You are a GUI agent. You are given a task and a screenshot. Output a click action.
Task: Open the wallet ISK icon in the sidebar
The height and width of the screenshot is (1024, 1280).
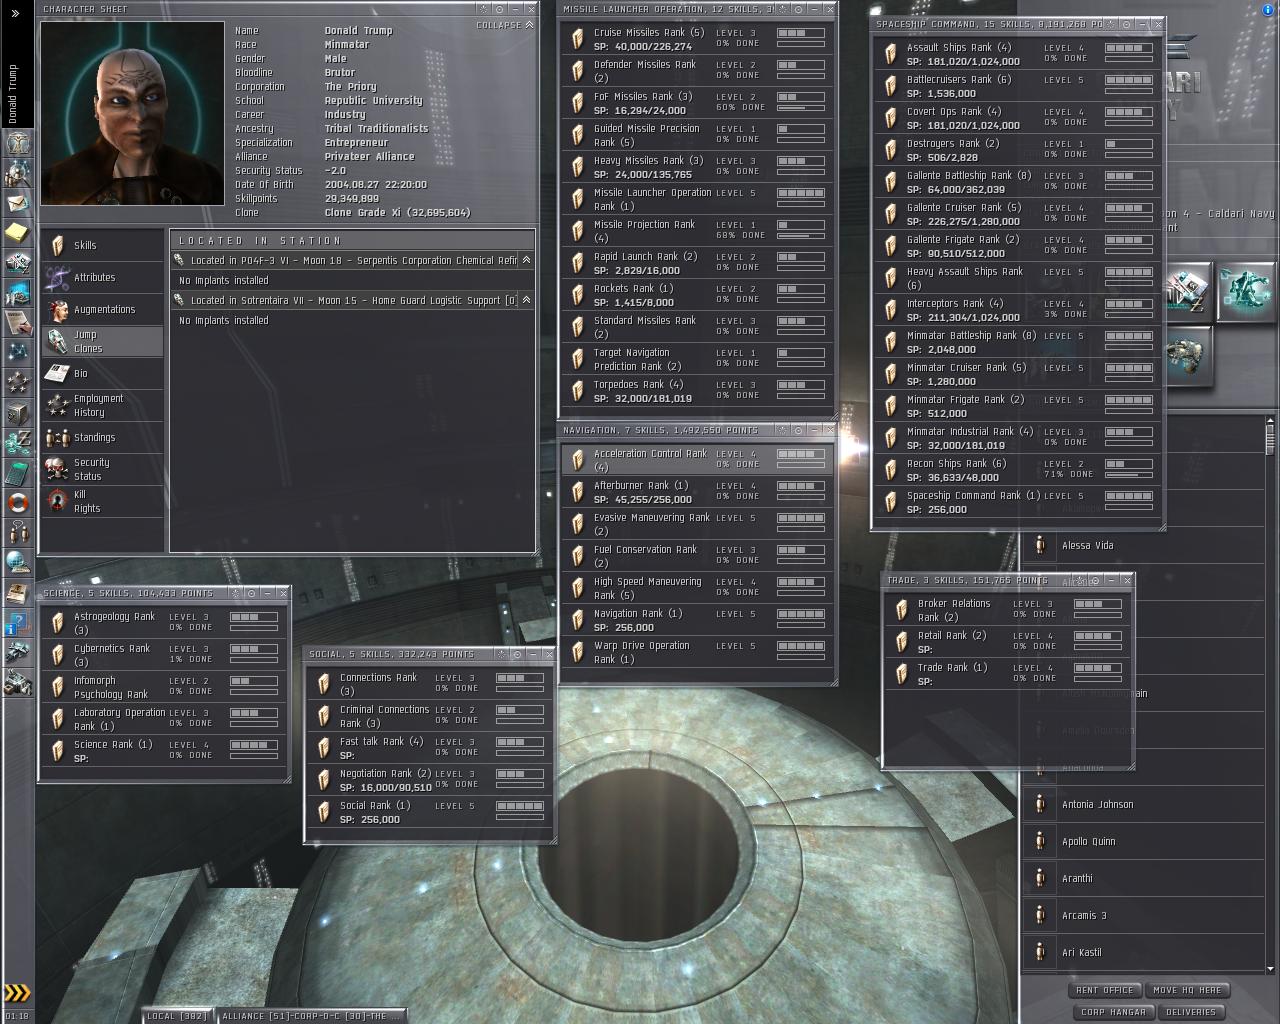[17, 442]
